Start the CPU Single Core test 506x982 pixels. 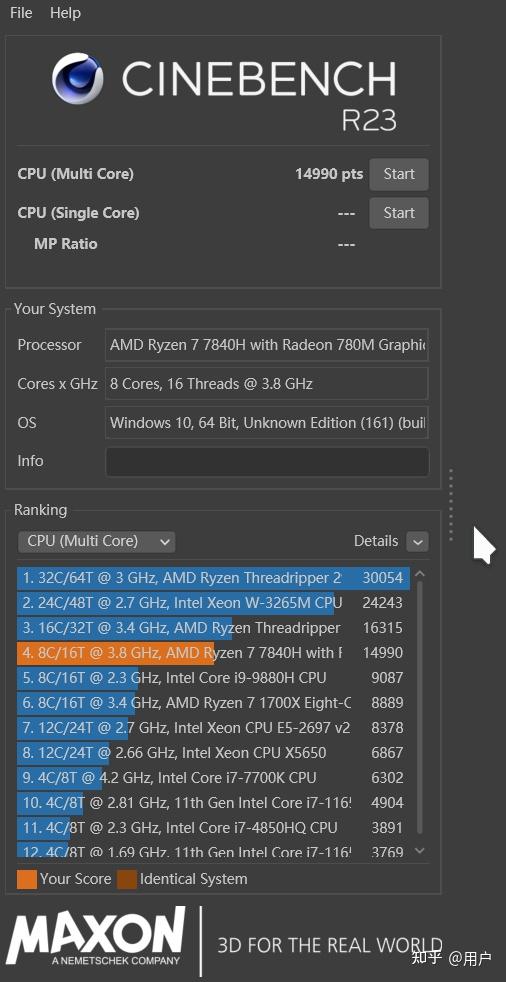click(x=399, y=213)
